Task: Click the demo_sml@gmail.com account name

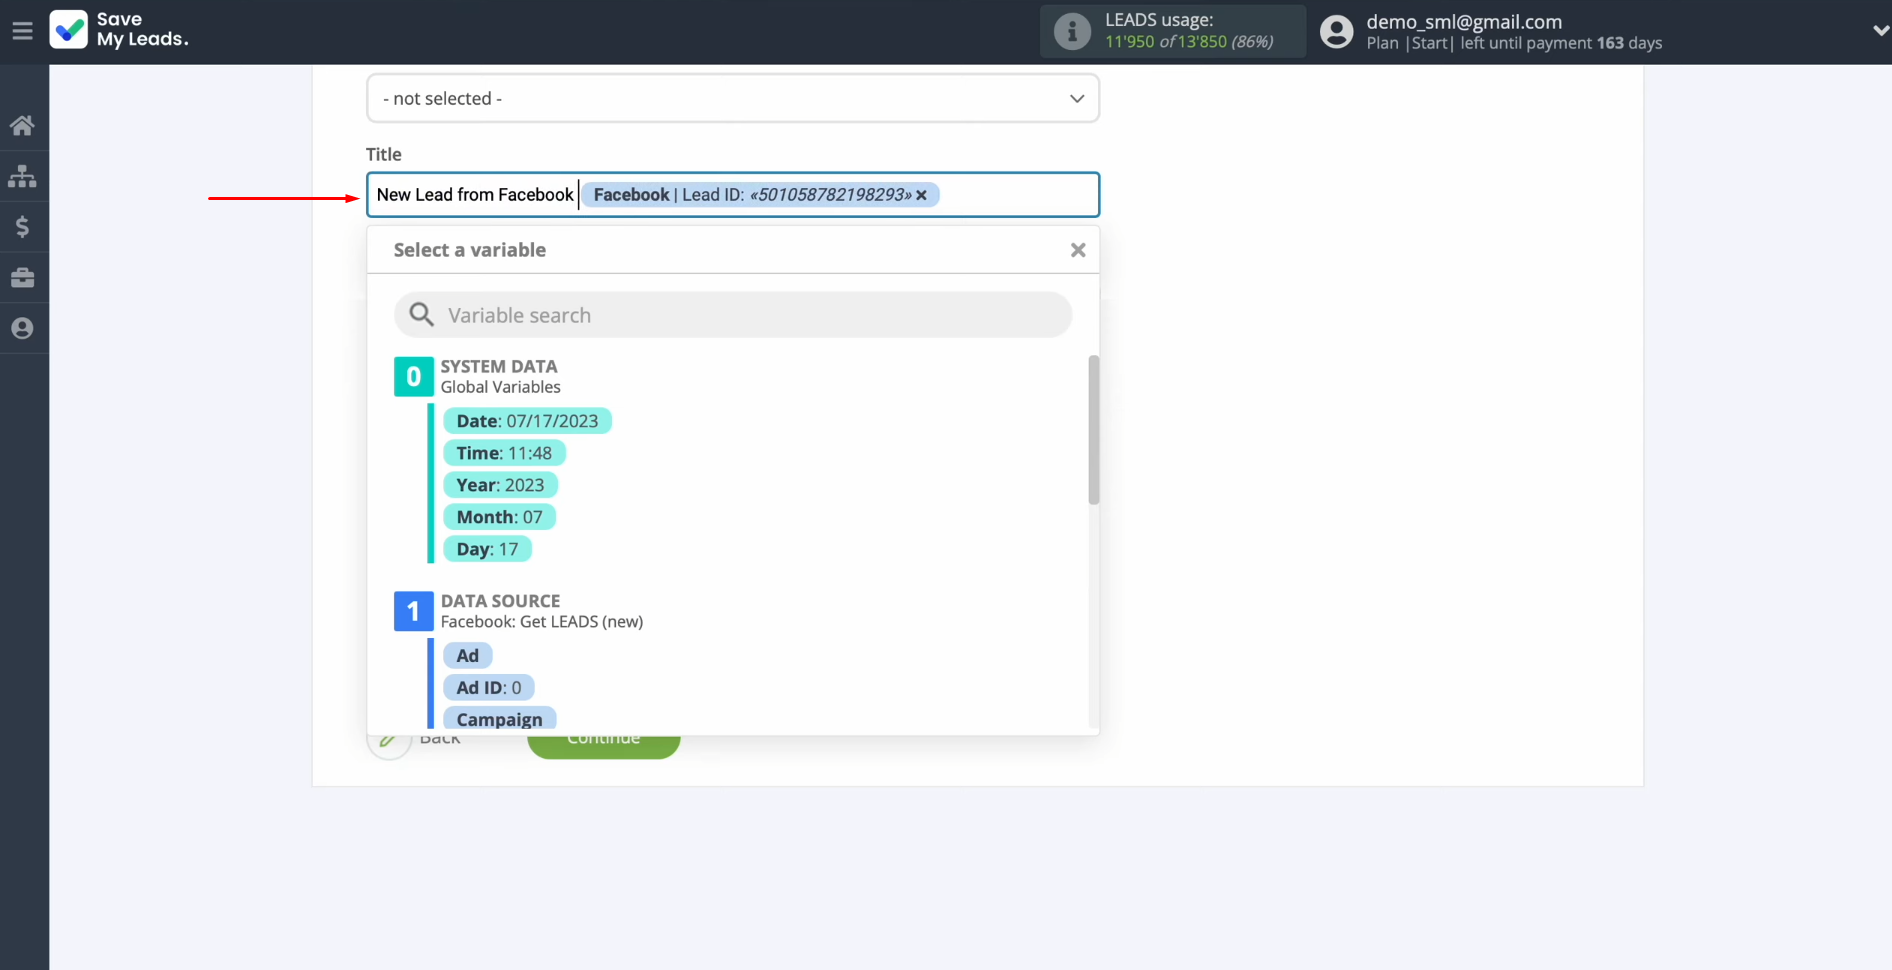Action: click(x=1464, y=21)
